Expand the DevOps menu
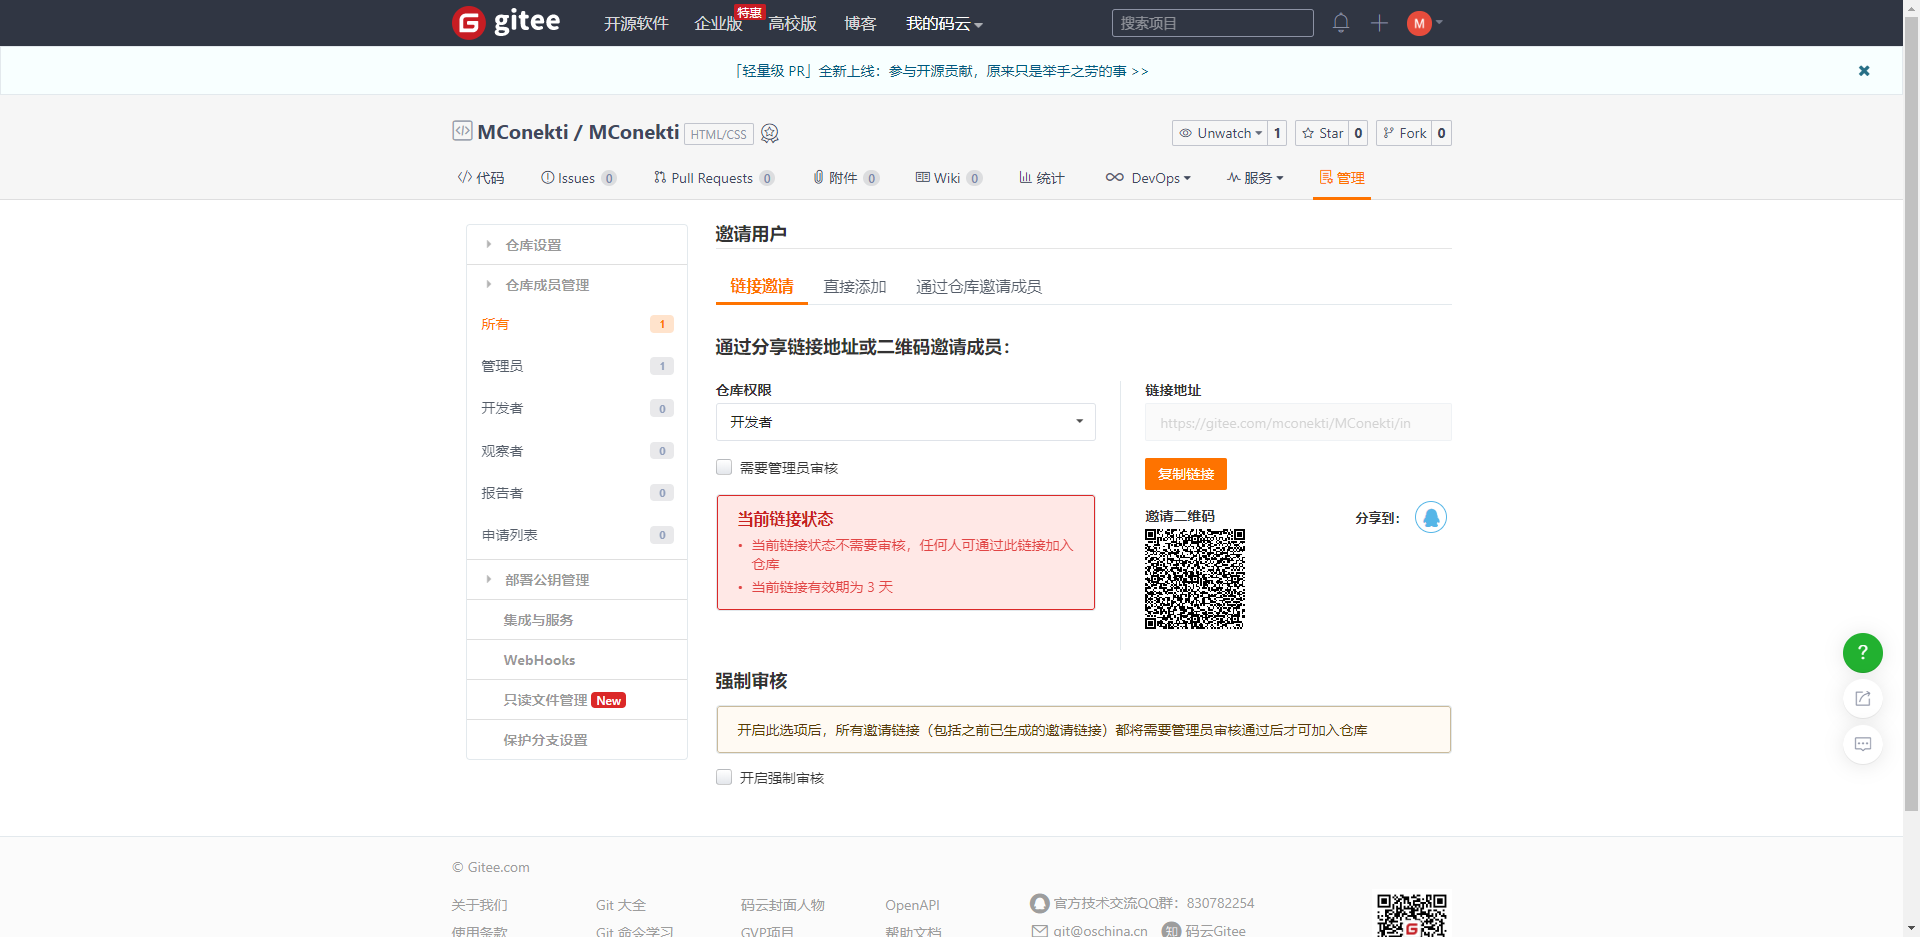The width and height of the screenshot is (1920, 937). pos(1148,178)
